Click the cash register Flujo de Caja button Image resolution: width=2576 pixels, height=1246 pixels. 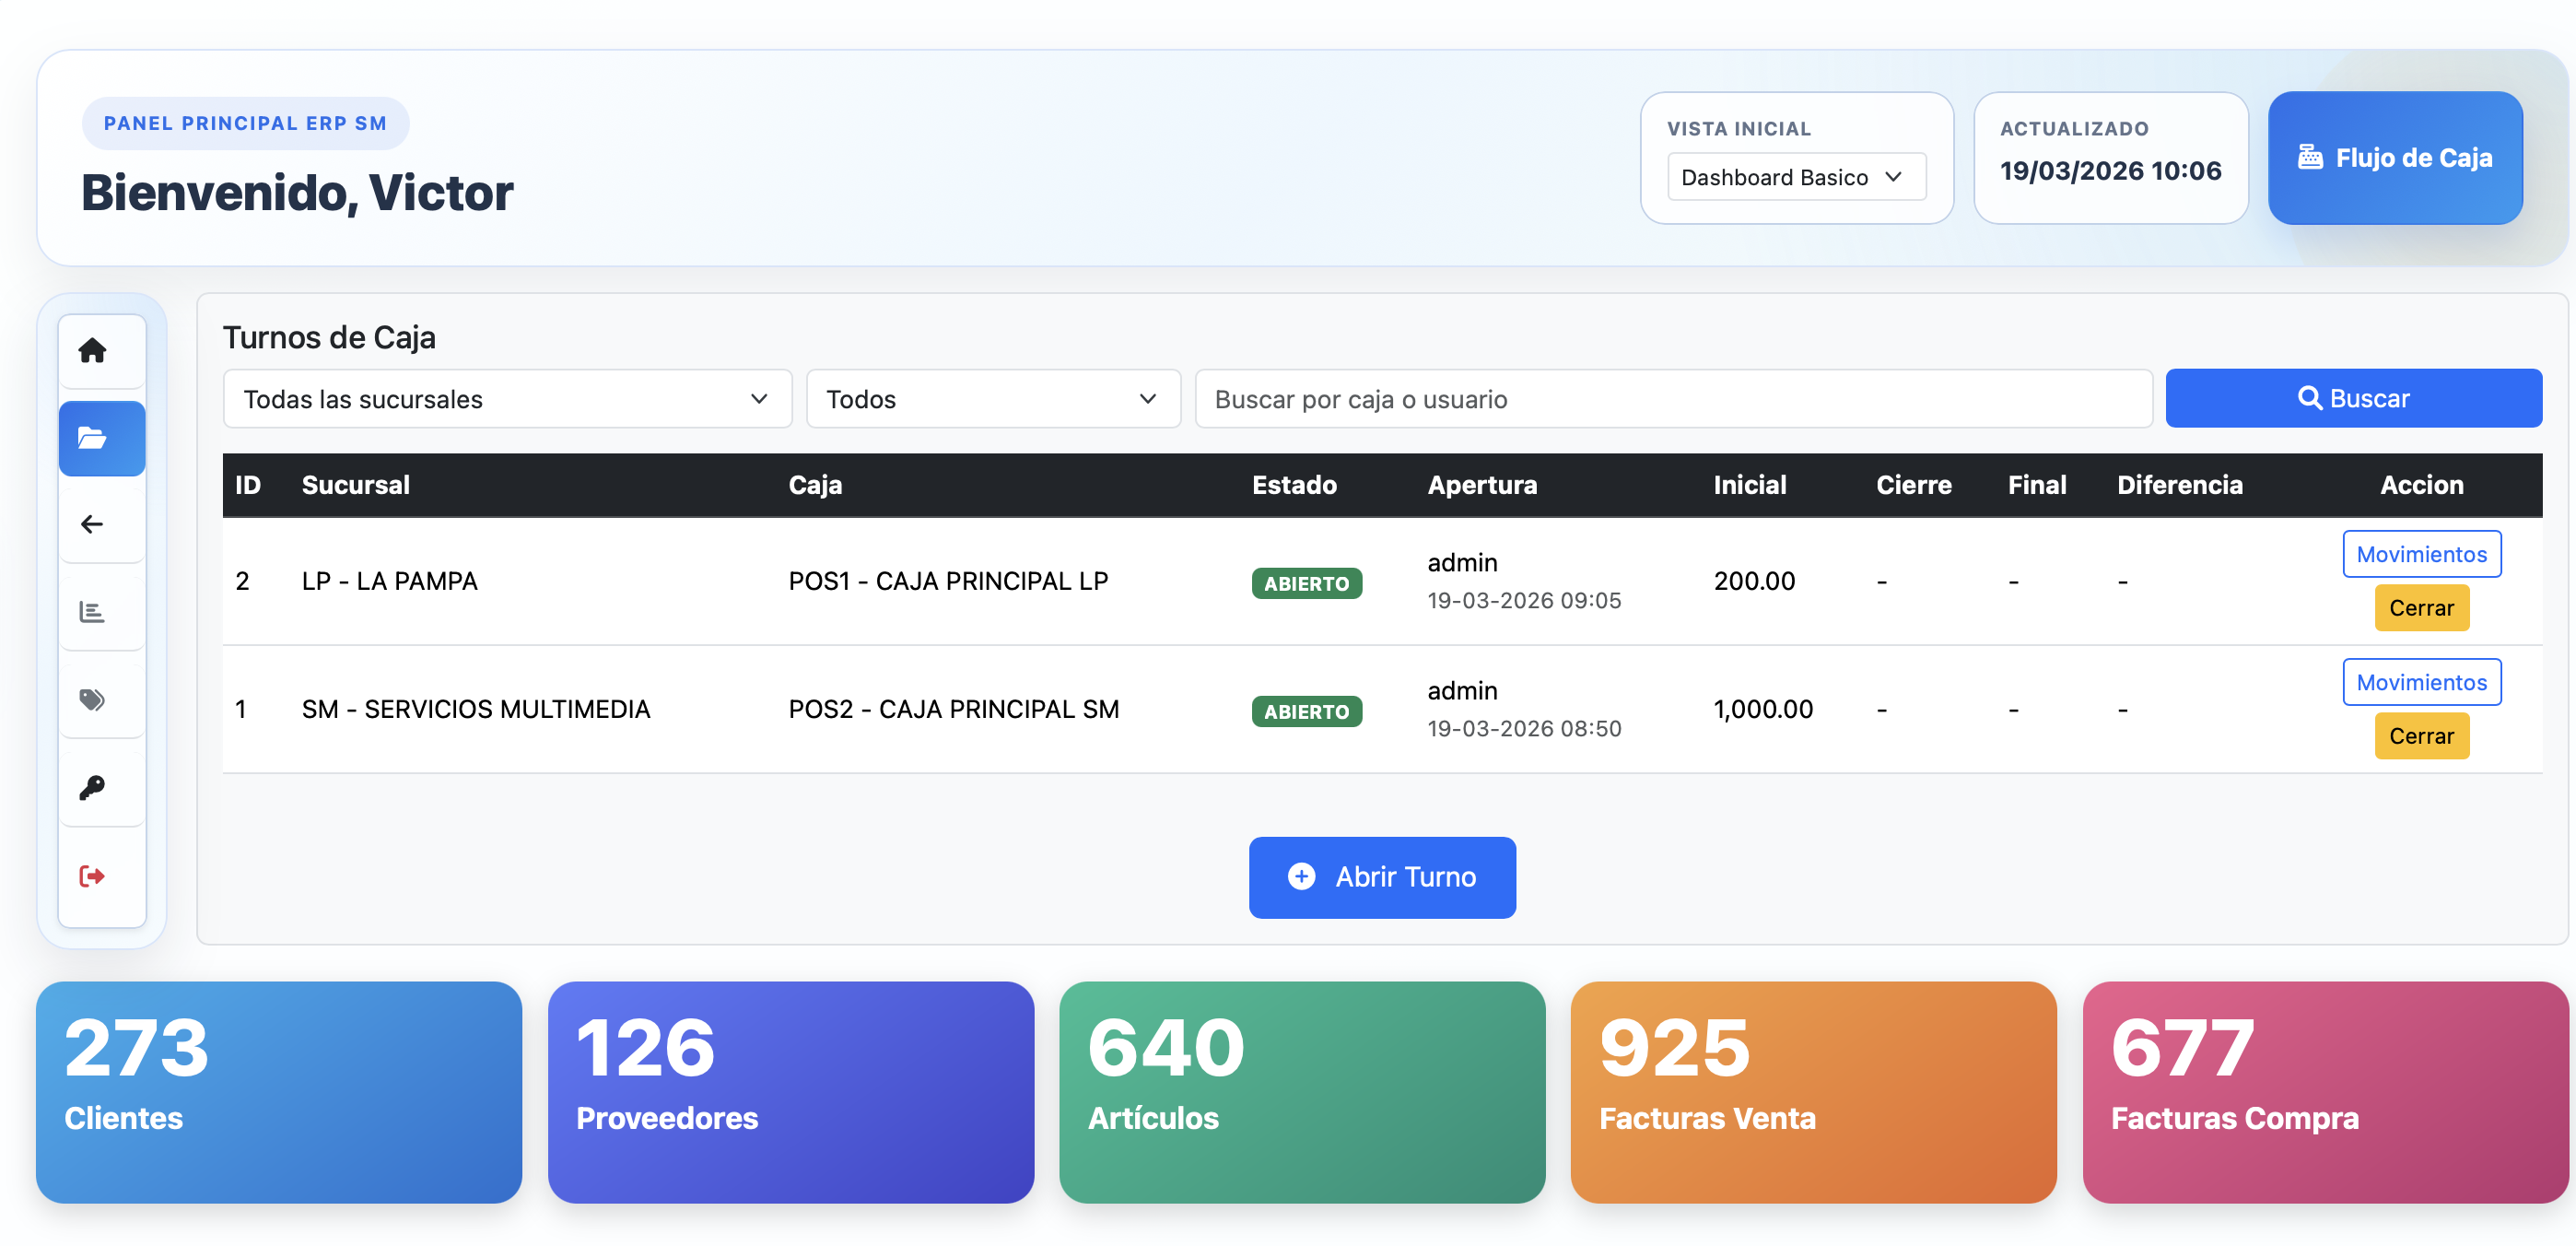(2394, 158)
